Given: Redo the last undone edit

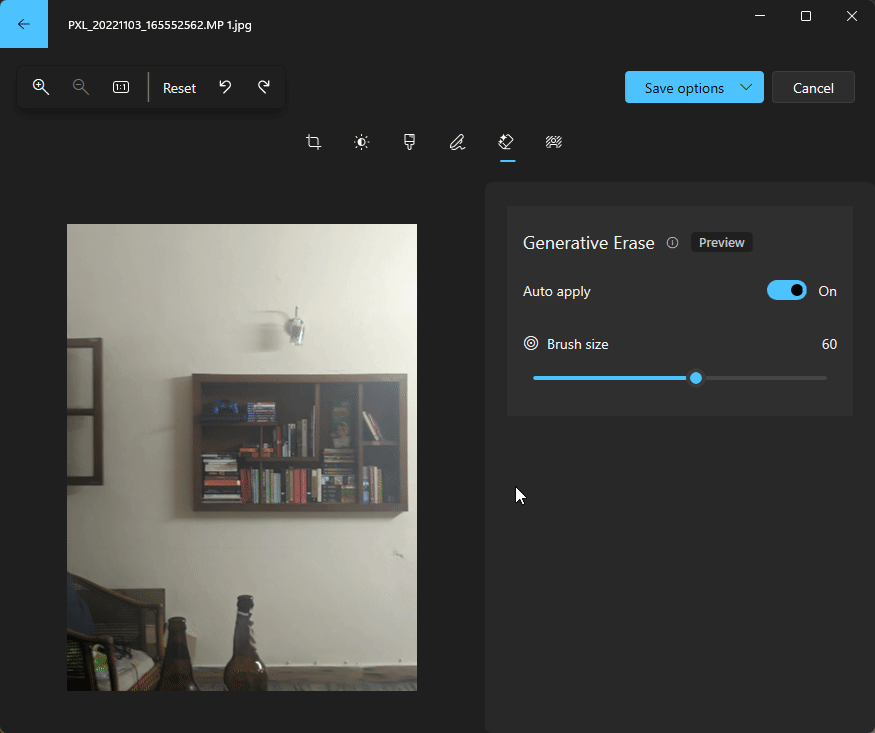Looking at the screenshot, I should click(264, 87).
